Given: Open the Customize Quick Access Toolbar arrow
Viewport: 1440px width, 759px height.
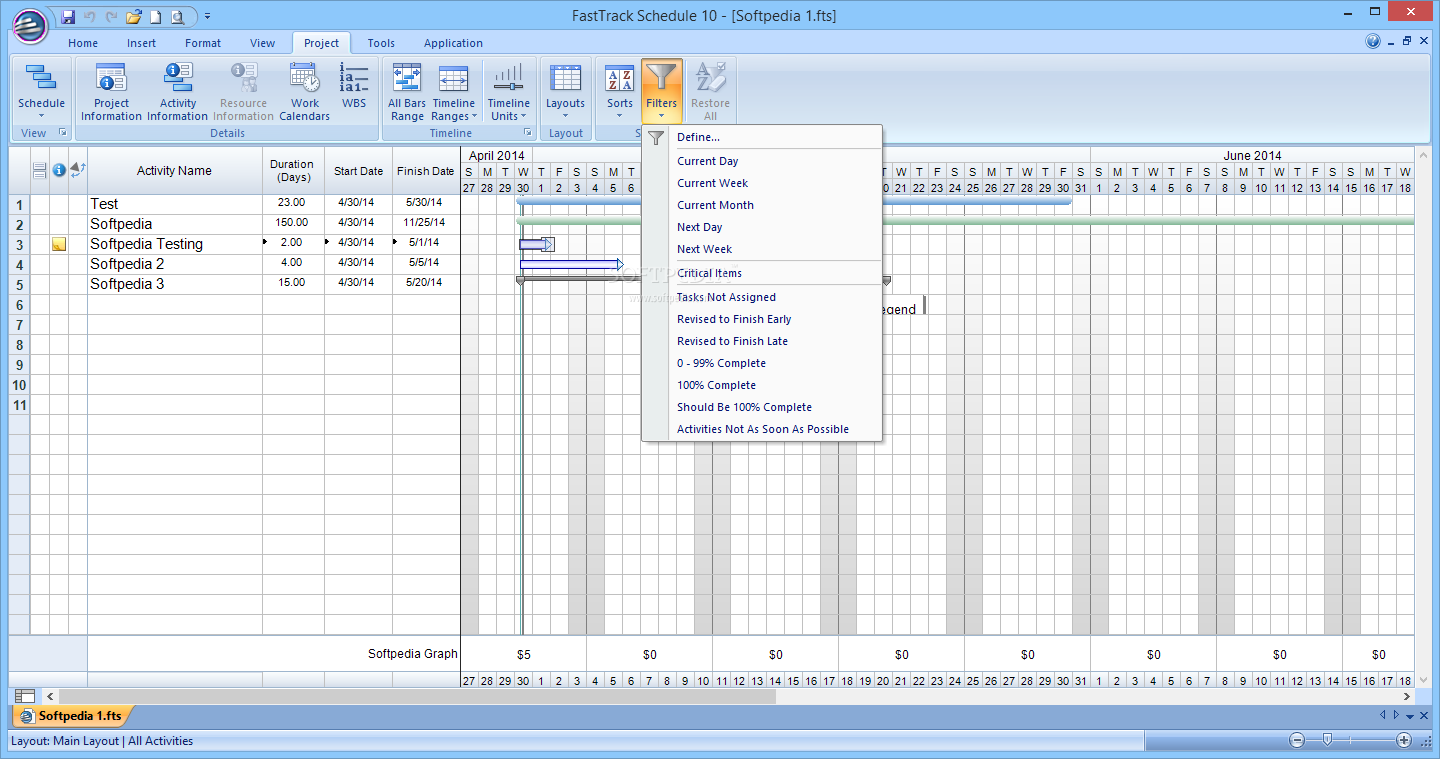Looking at the screenshot, I should tap(207, 16).
